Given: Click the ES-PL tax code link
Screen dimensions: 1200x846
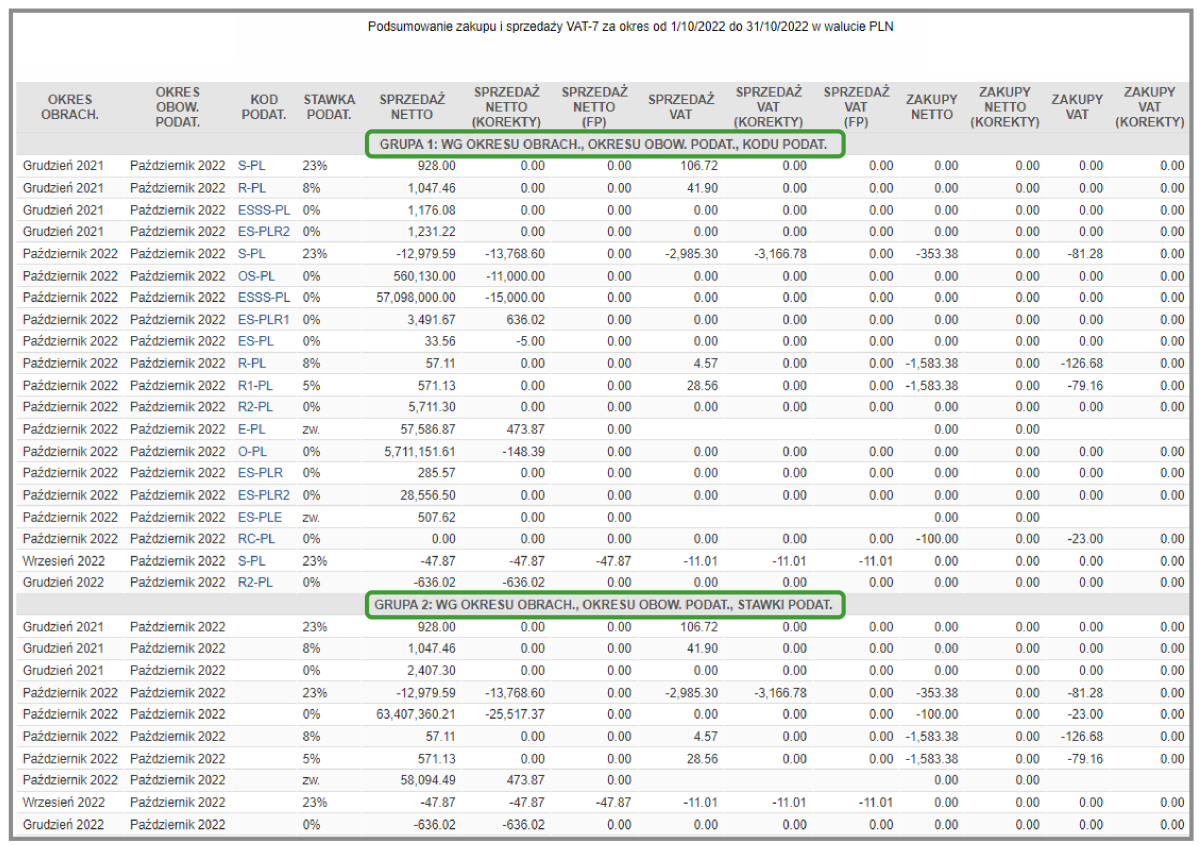Looking at the screenshot, I should [255, 342].
